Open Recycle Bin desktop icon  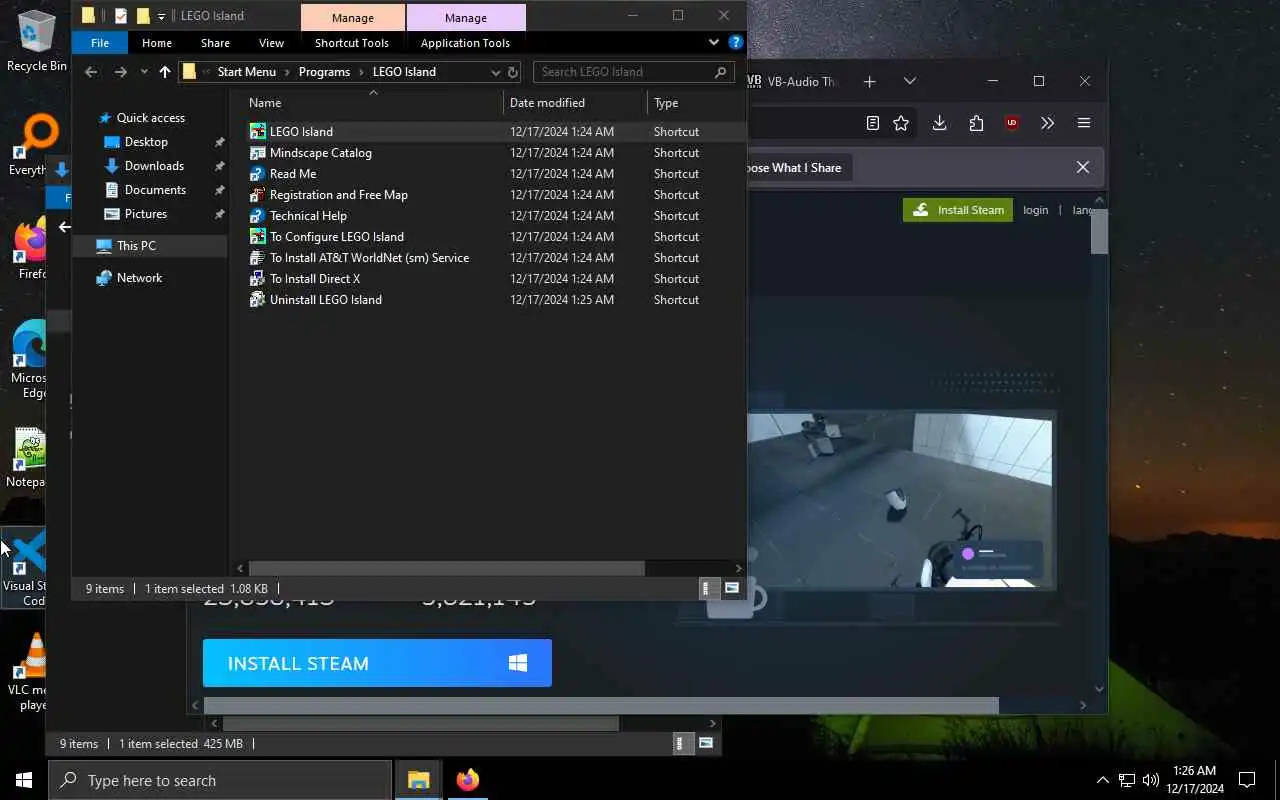pyautogui.click(x=37, y=40)
